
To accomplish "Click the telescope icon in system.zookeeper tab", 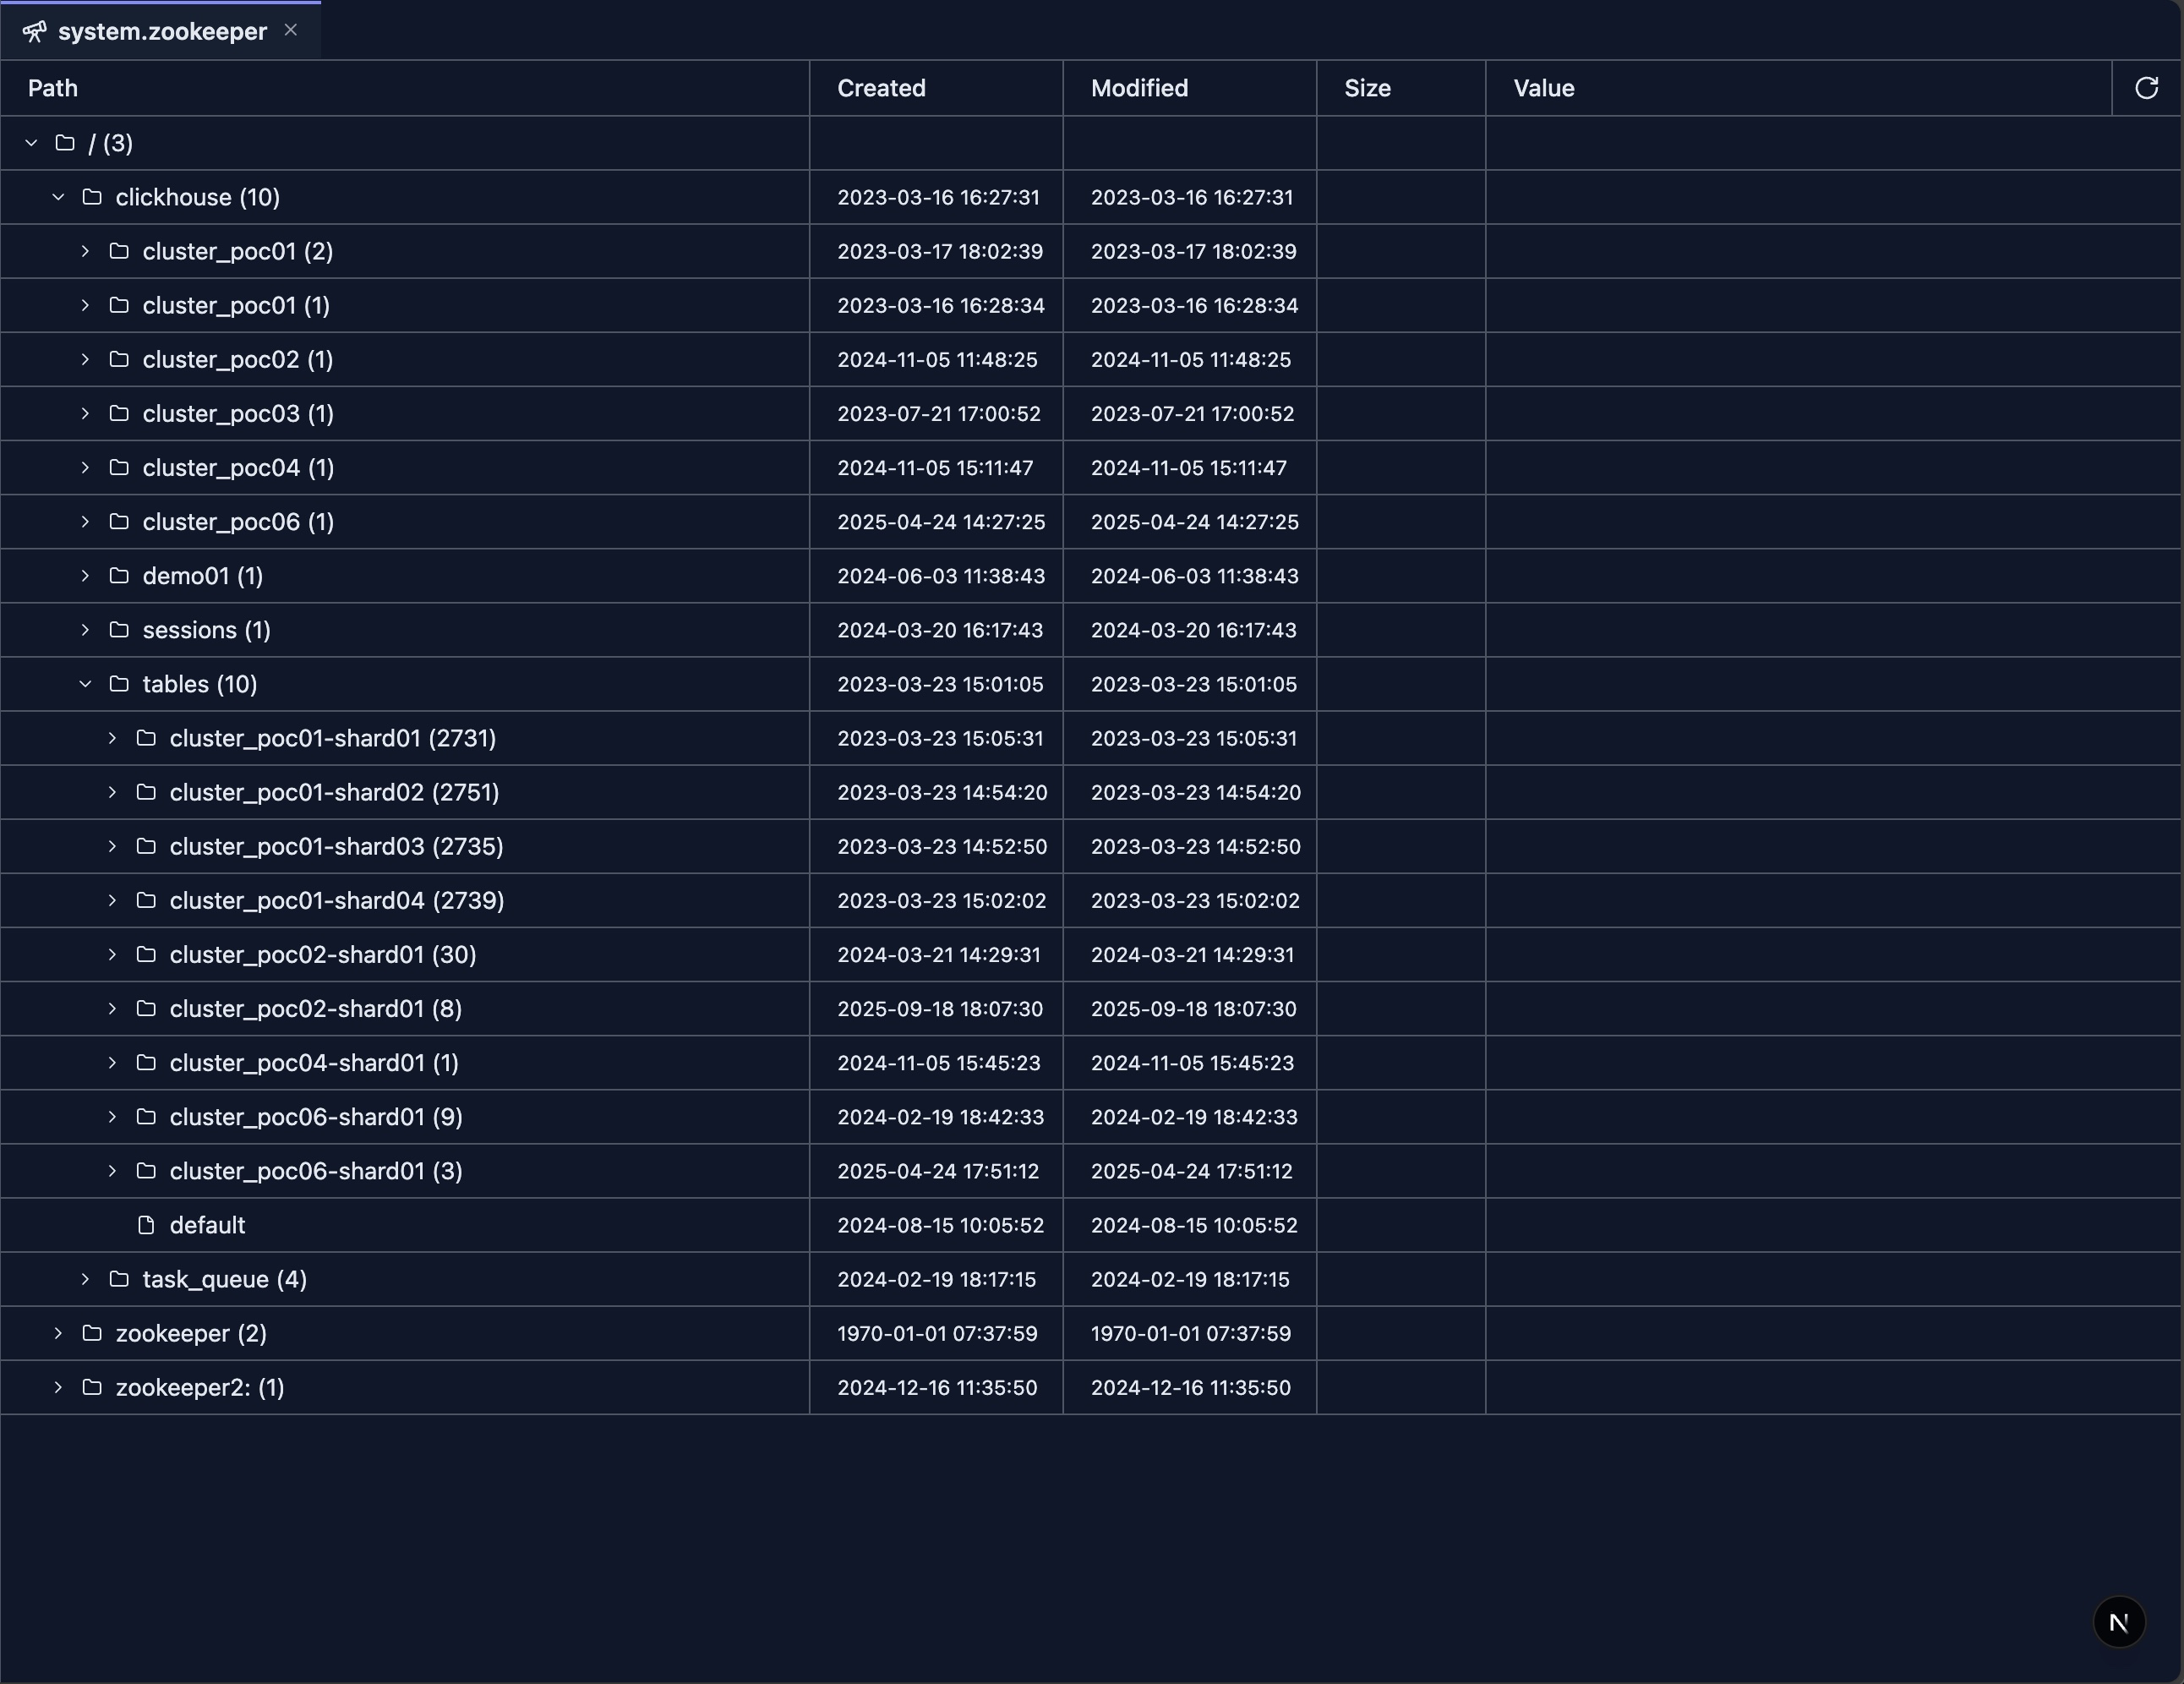I will click(34, 32).
